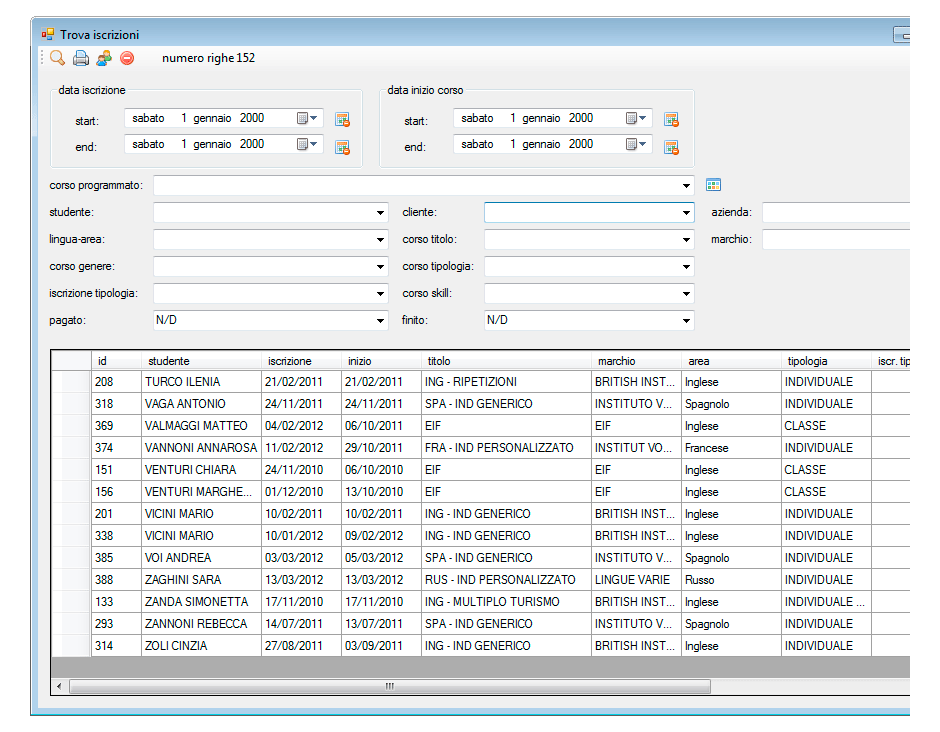
Task: Select cell VALMAGGI MATTEO
Action: pos(201,426)
